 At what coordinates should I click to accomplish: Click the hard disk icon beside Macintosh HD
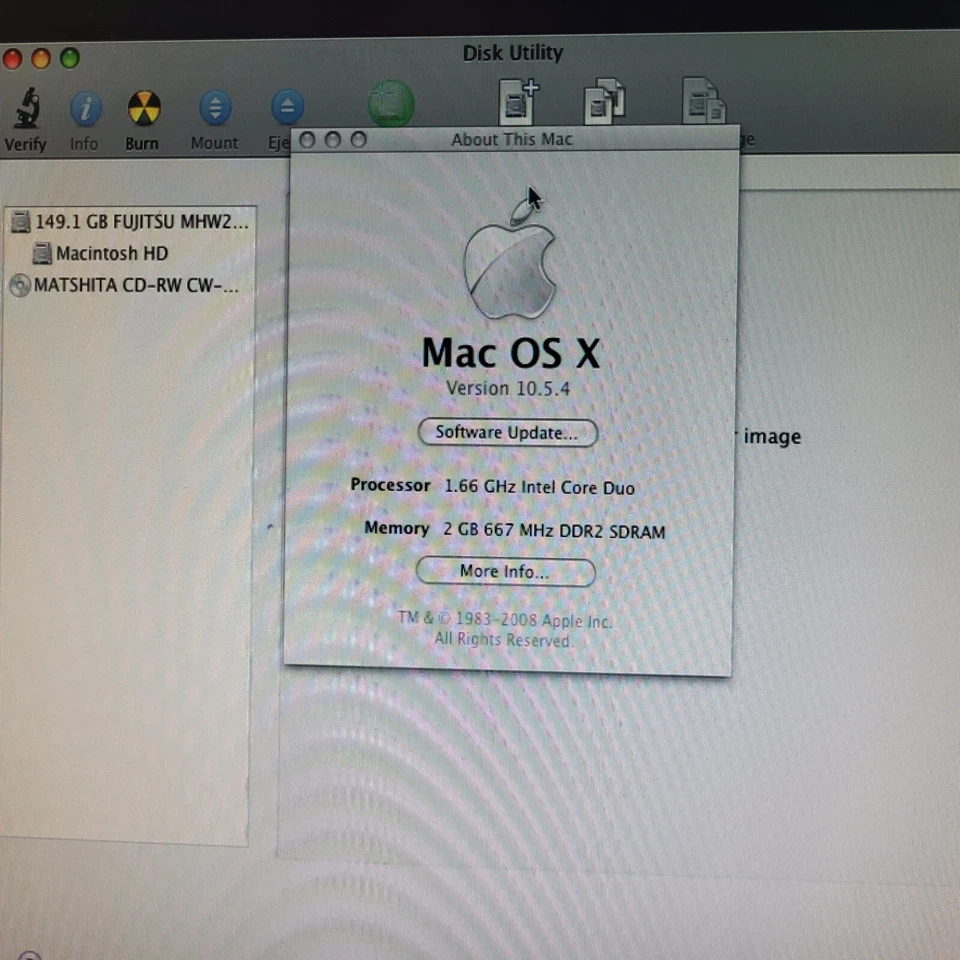41,253
